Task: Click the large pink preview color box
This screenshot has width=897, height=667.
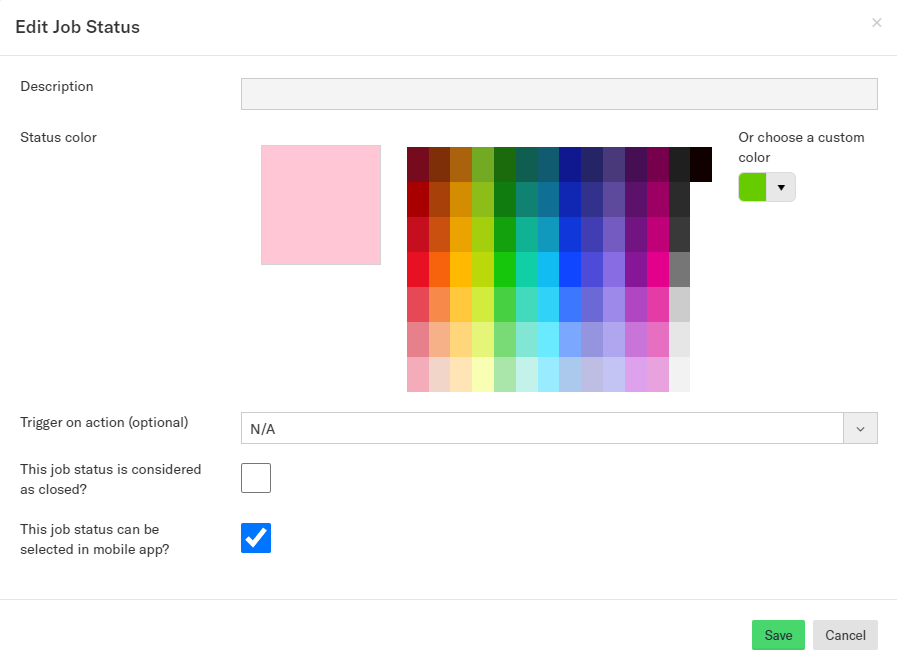Action: click(x=321, y=205)
